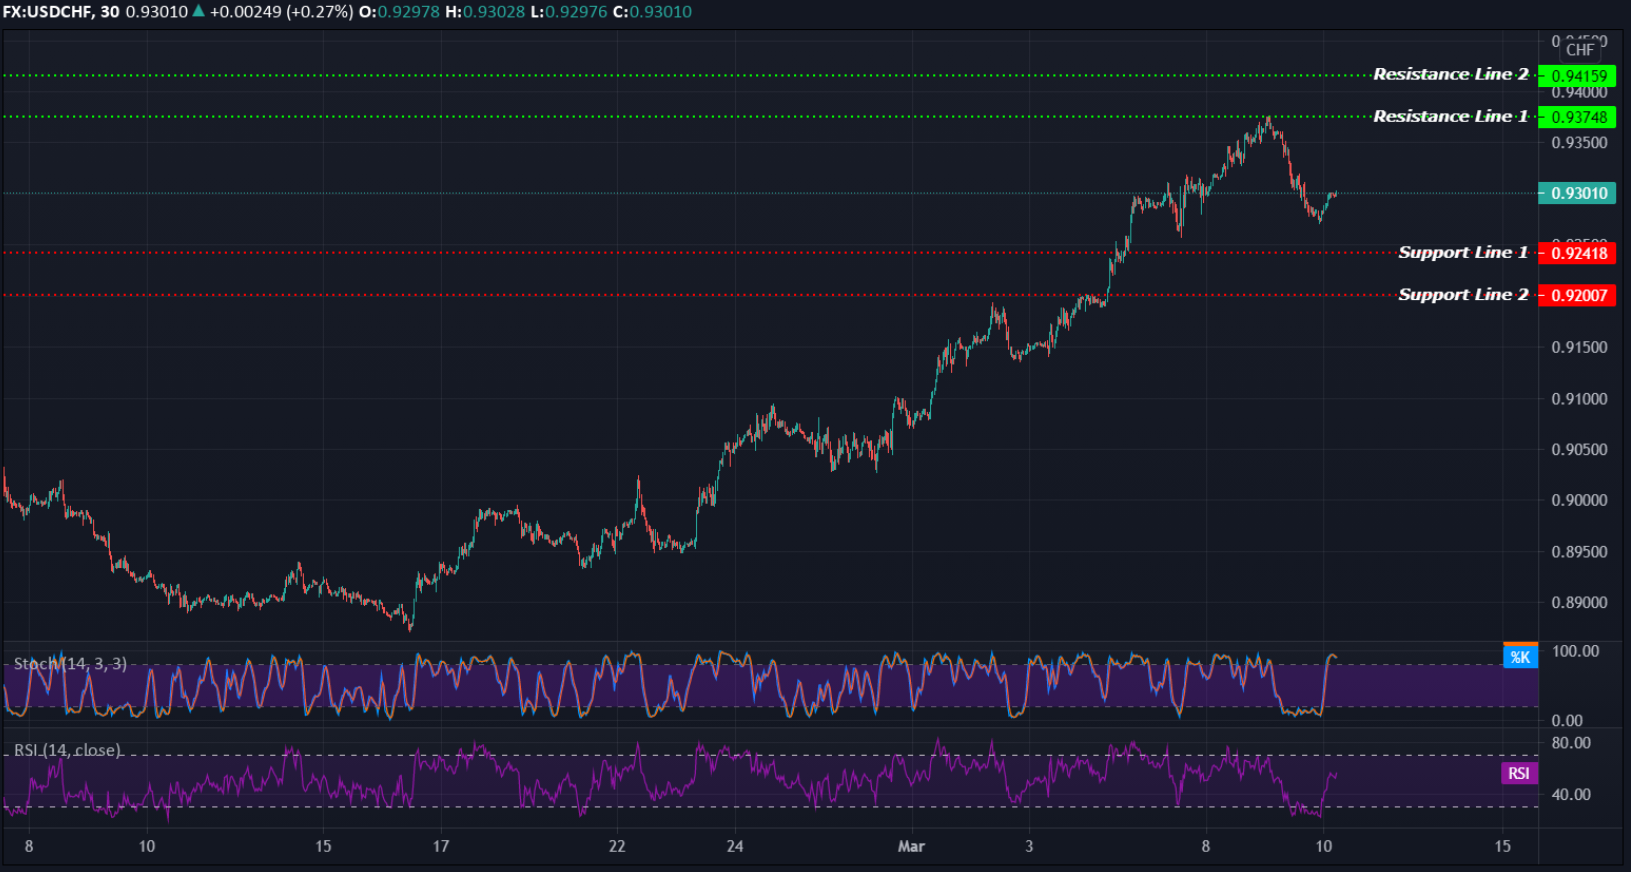Image resolution: width=1631 pixels, height=872 pixels.
Task: Select the Support Line 1 label
Action: [x=1464, y=252]
